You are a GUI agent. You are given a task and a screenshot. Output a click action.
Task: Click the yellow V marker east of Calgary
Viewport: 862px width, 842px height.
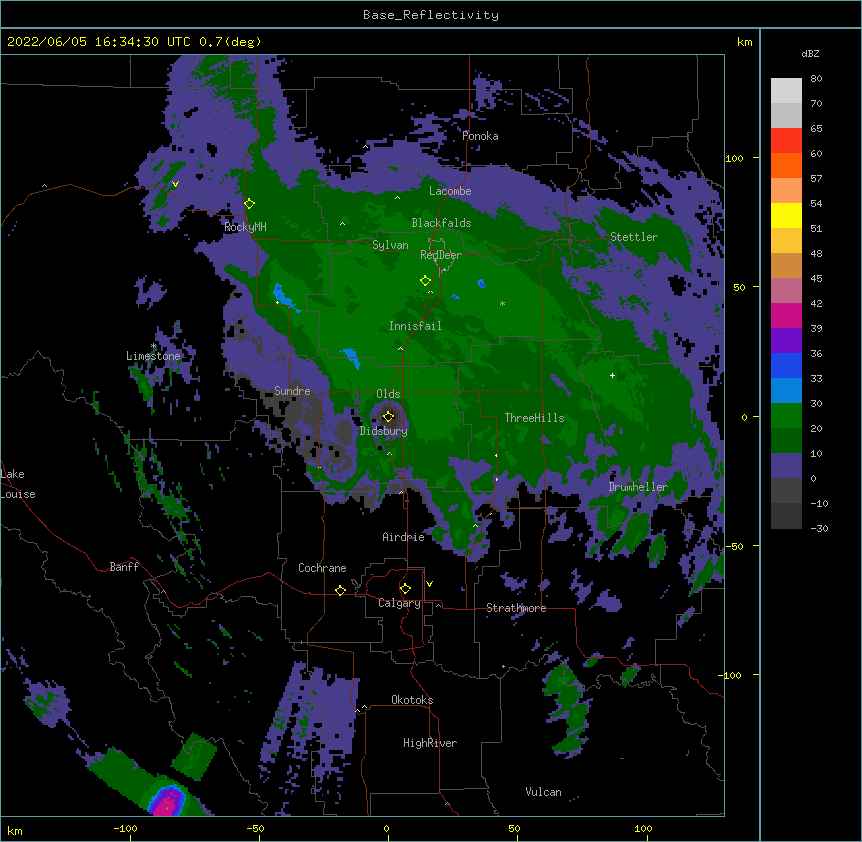click(429, 584)
